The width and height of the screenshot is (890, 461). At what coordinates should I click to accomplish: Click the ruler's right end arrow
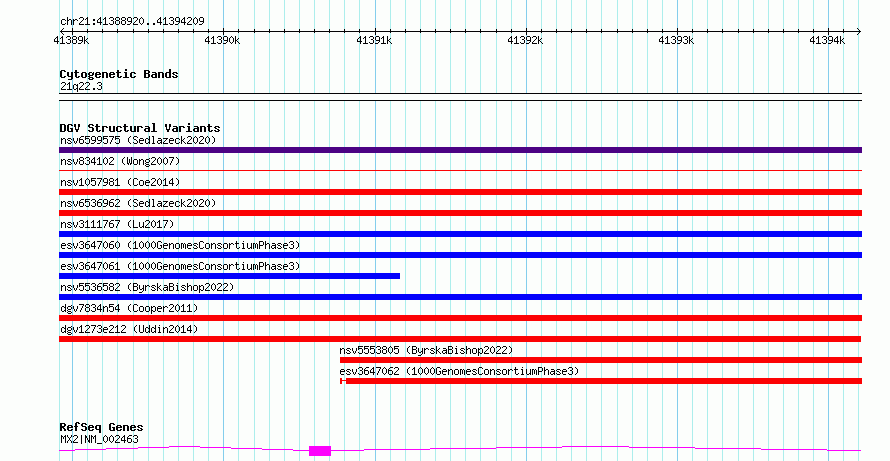coord(859,31)
